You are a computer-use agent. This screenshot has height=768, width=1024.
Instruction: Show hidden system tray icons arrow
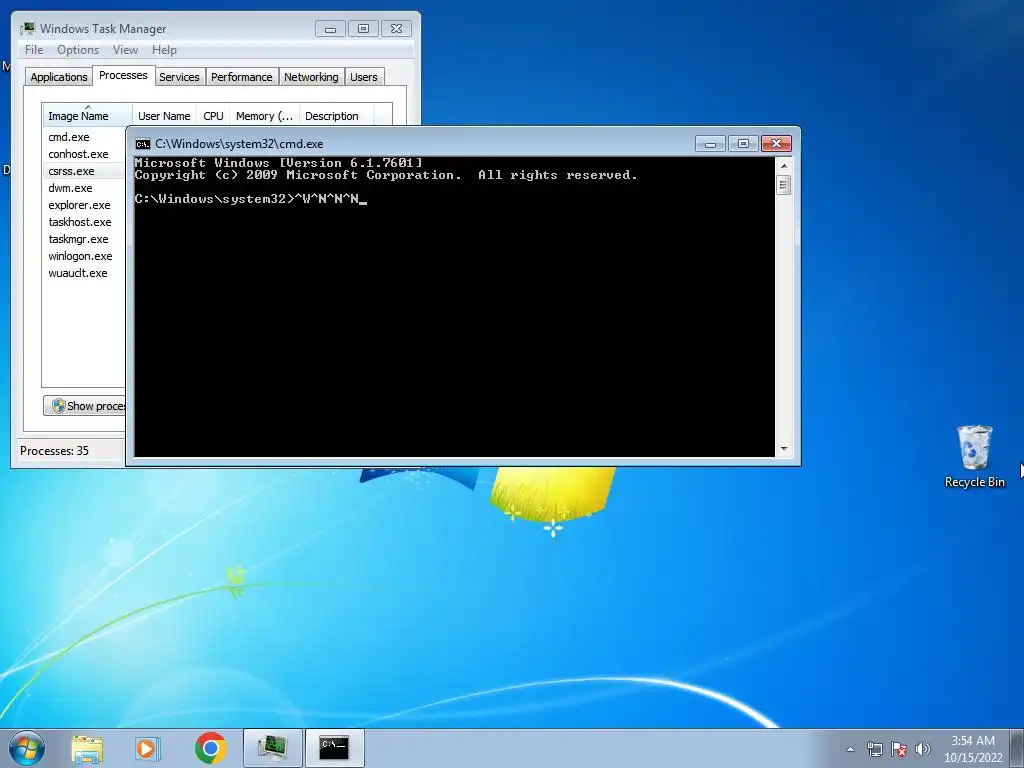click(850, 749)
